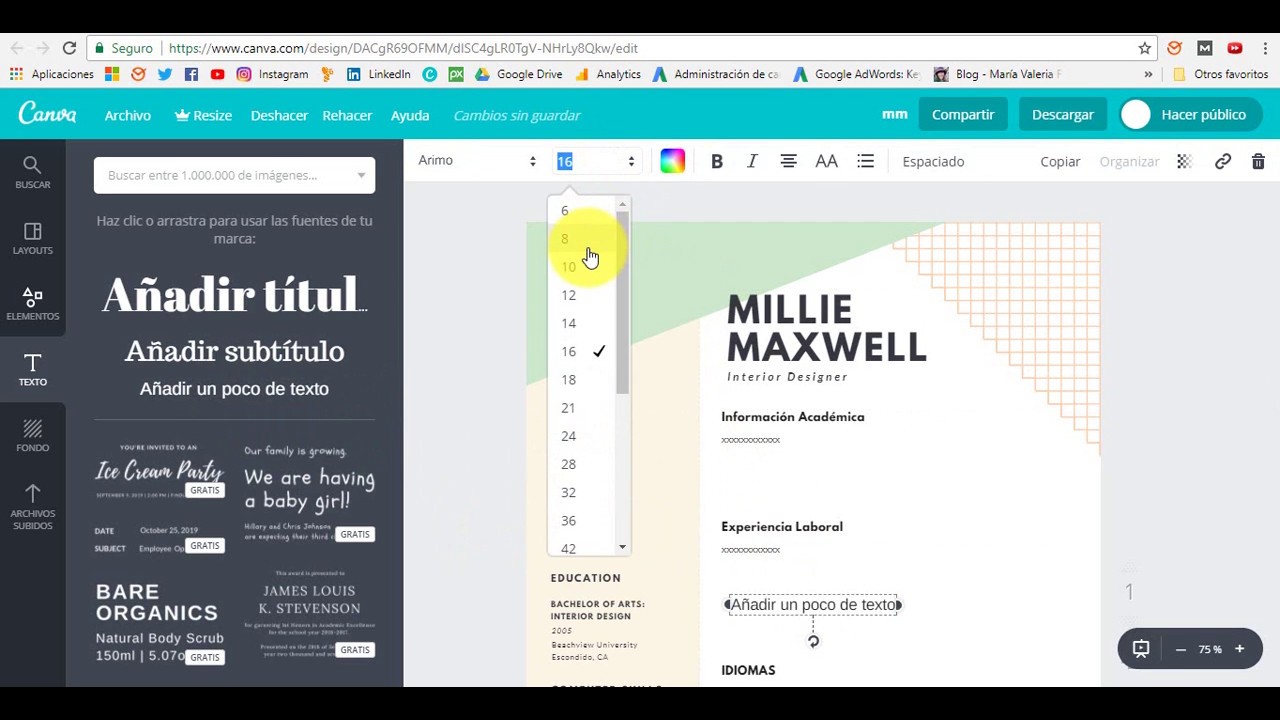Open presentation mode icon
This screenshot has width=1280, height=720.
click(x=1141, y=649)
